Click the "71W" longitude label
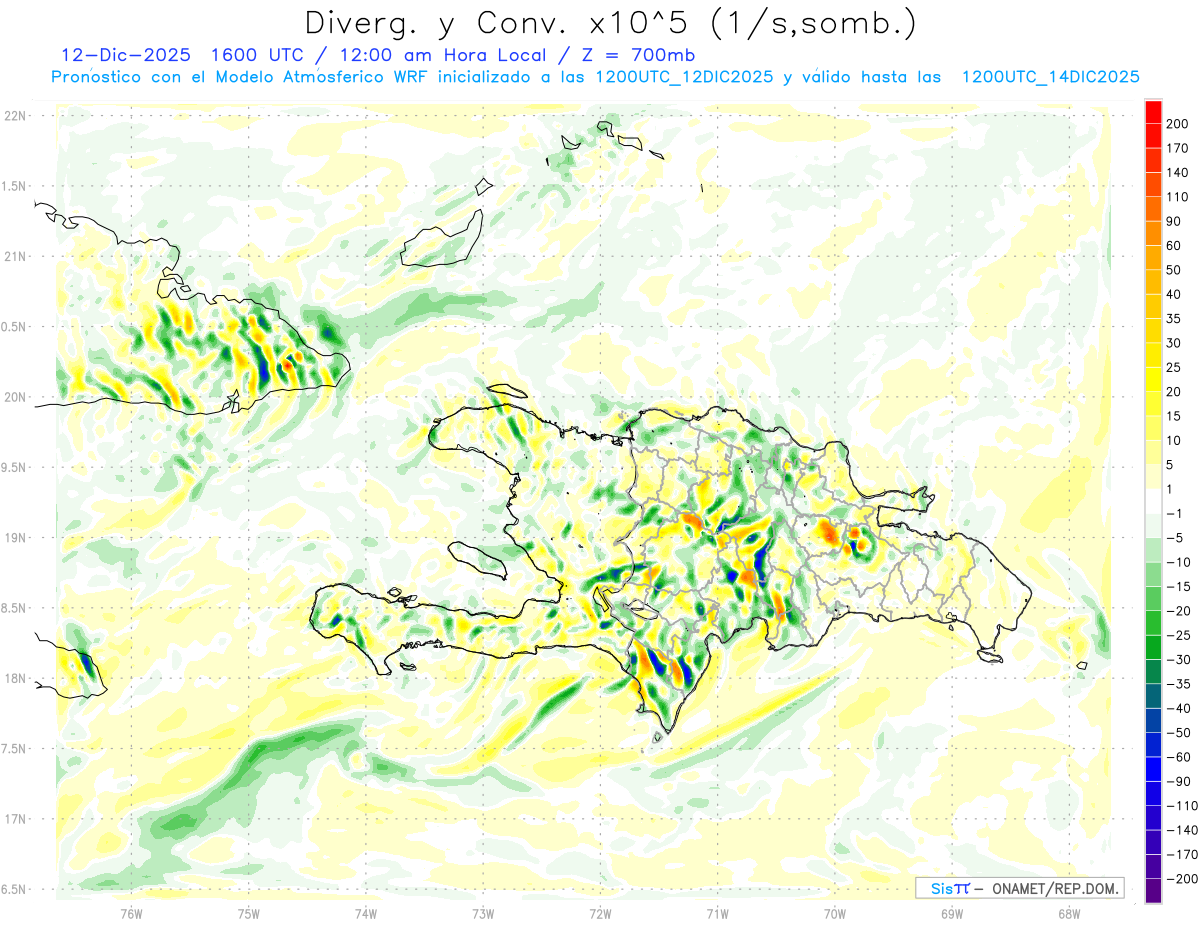 point(717,914)
